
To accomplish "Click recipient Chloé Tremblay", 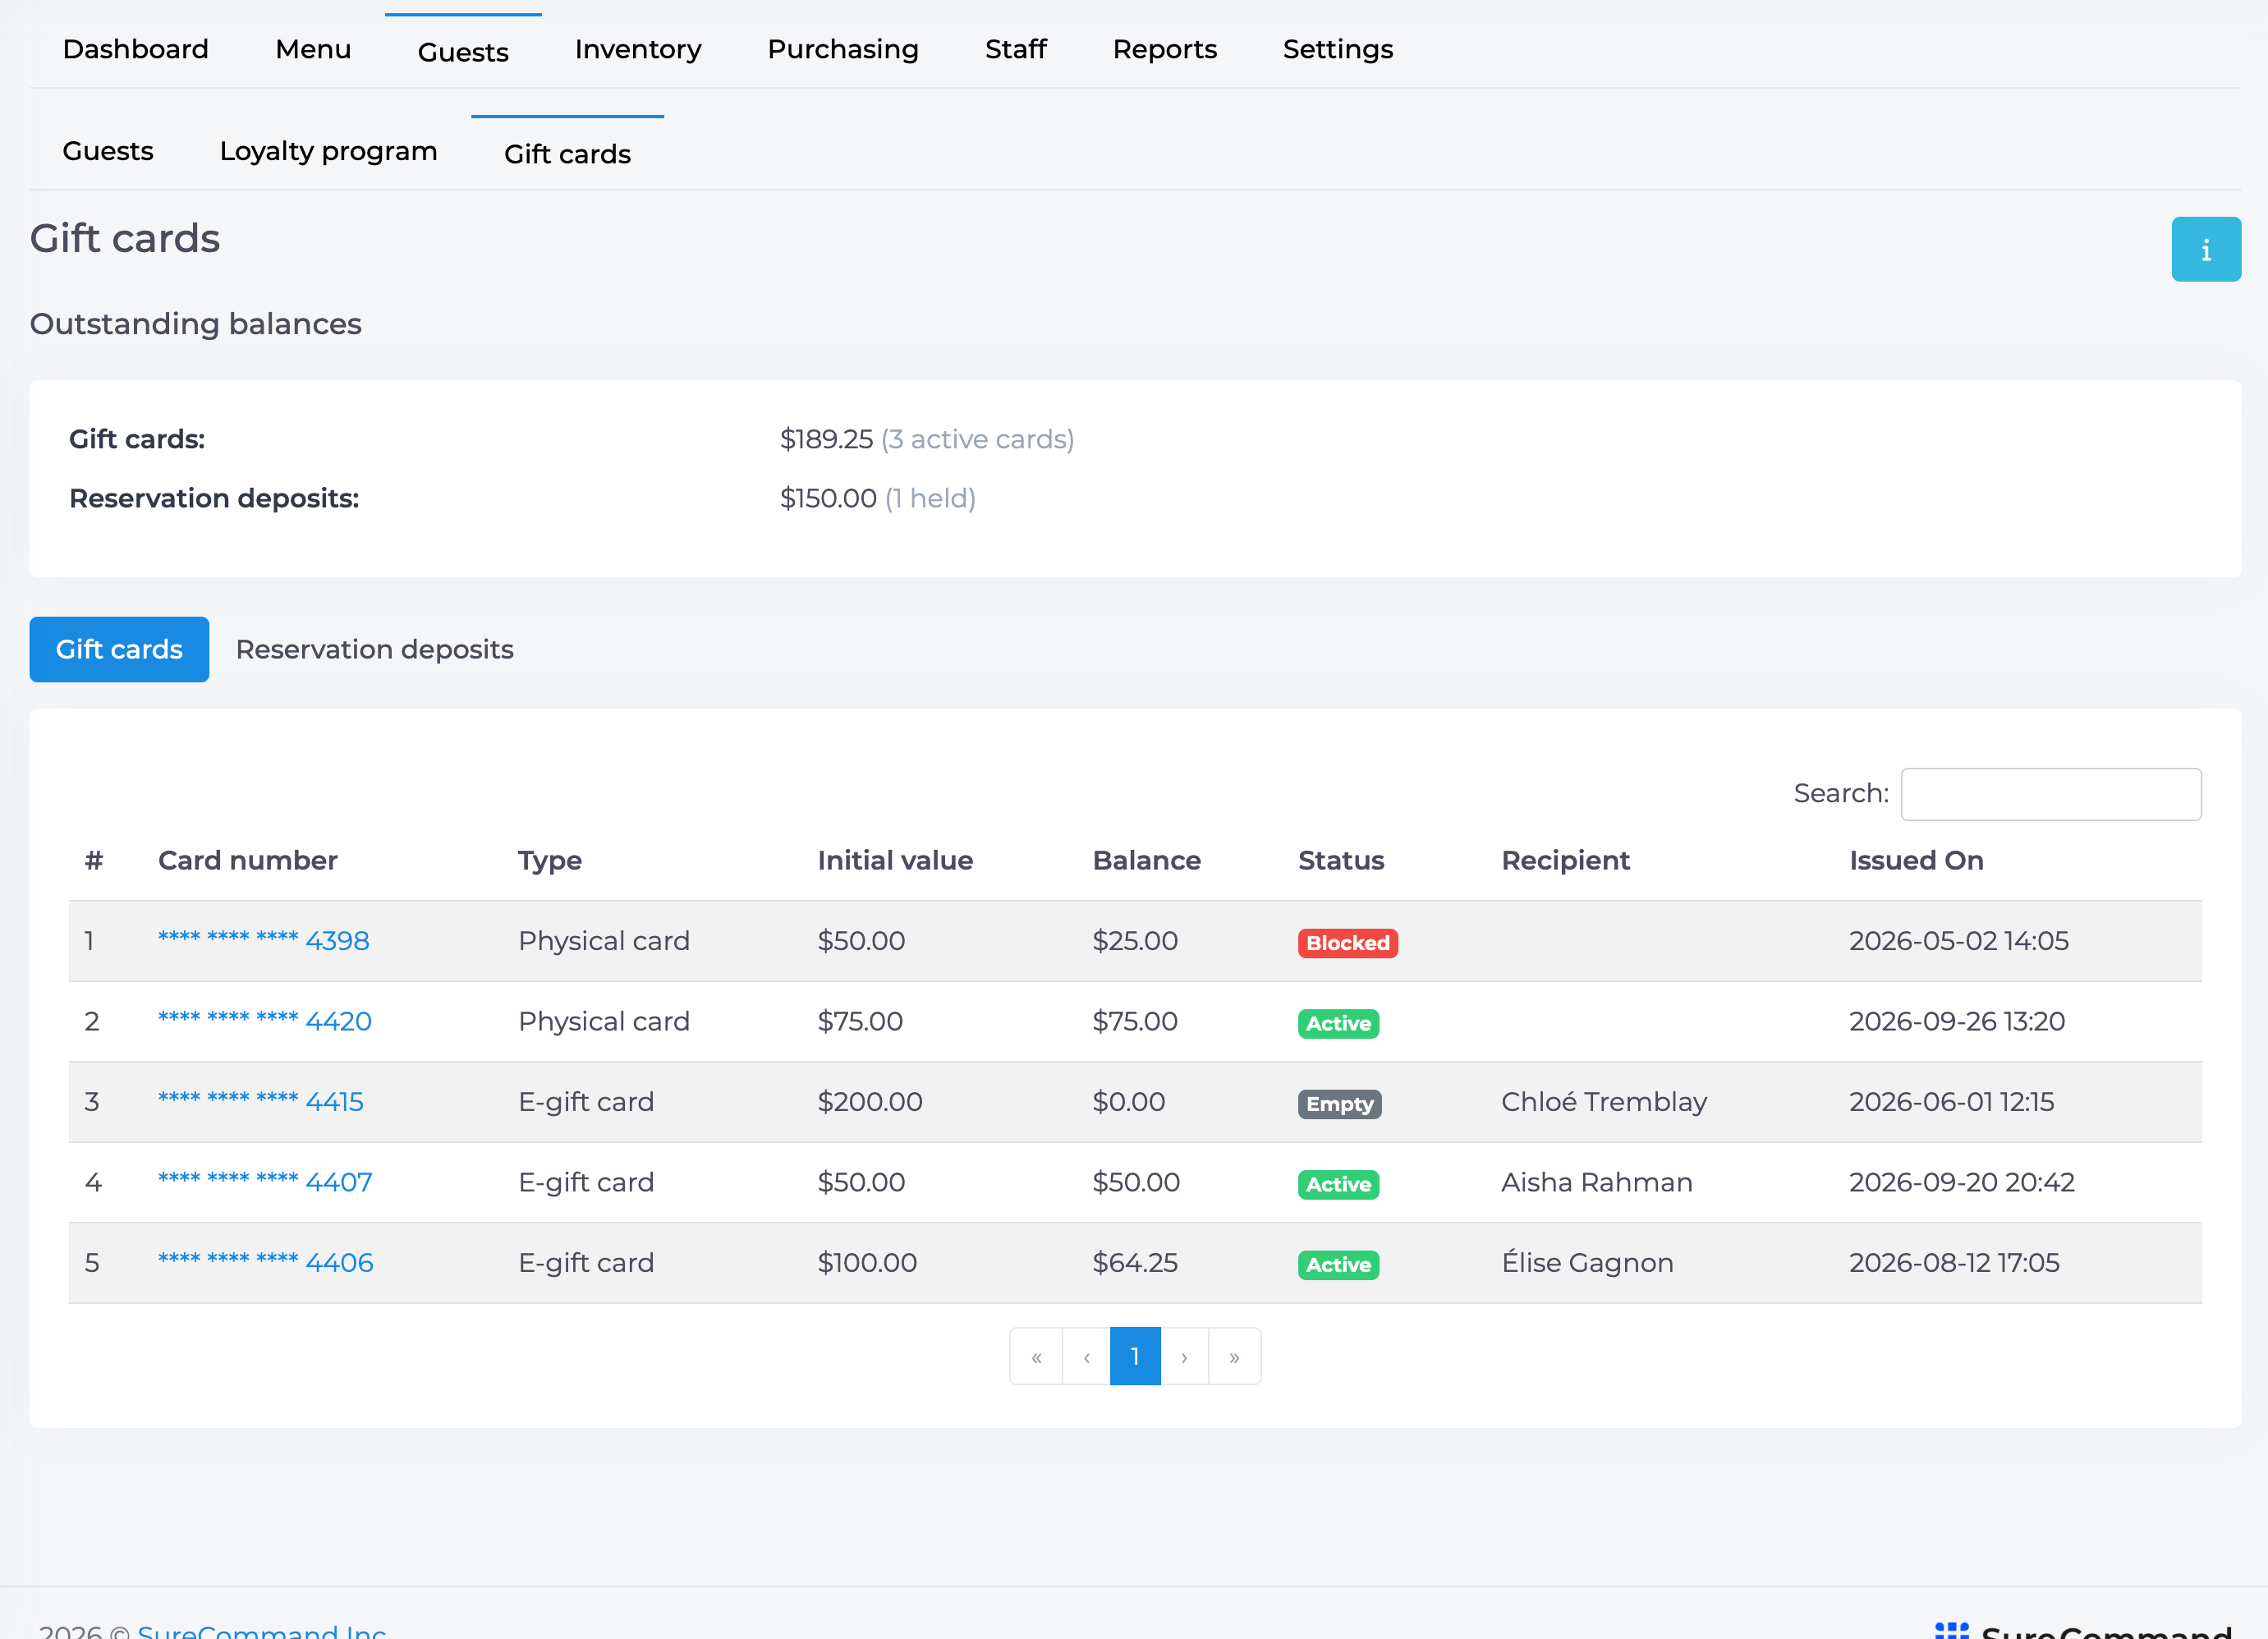I will [1603, 1101].
